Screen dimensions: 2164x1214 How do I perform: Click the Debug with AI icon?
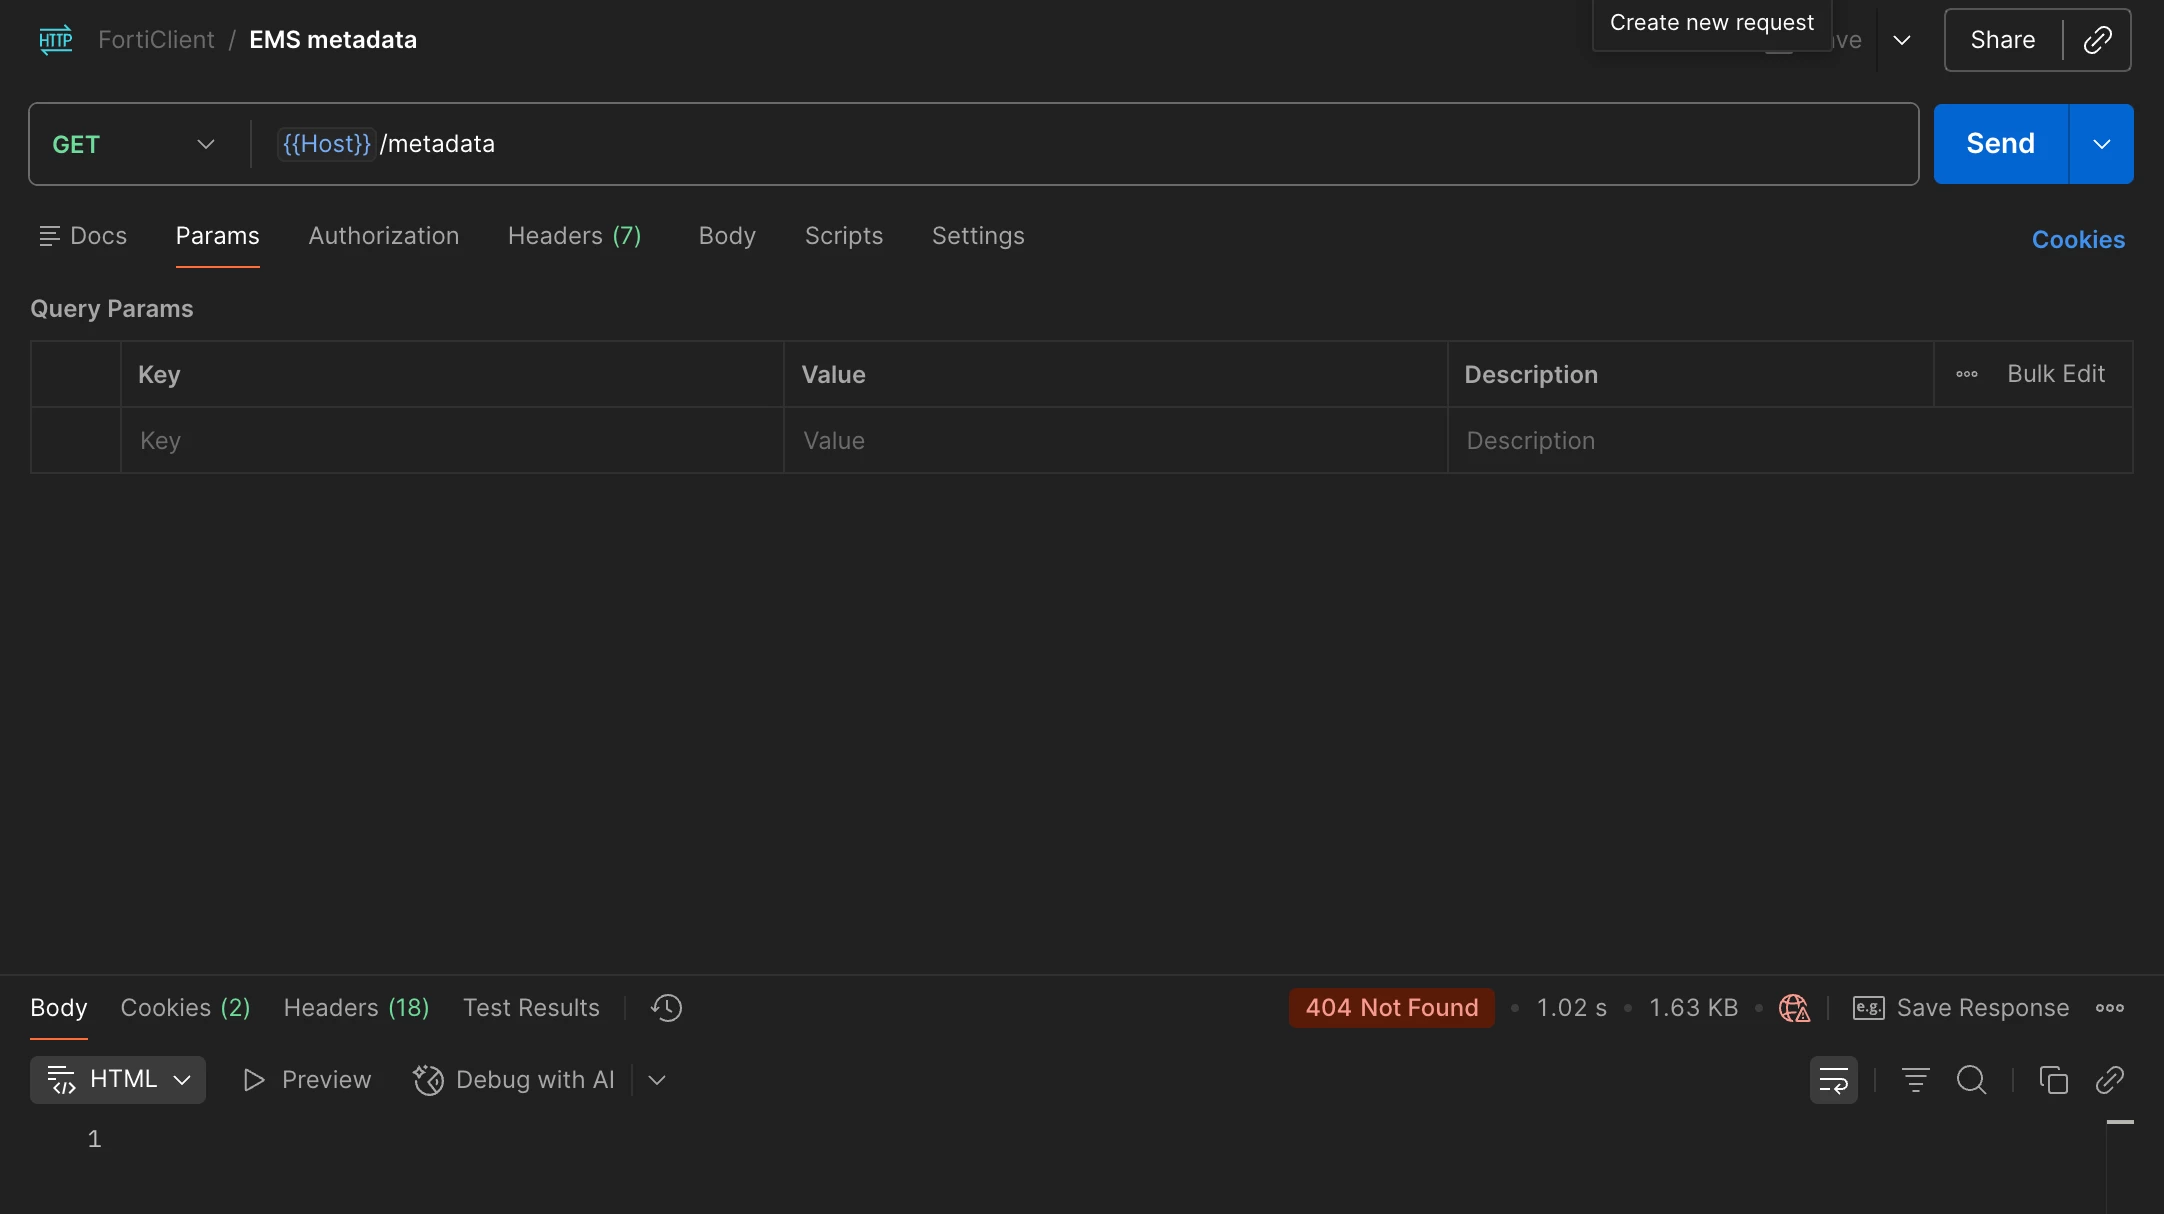tap(428, 1080)
